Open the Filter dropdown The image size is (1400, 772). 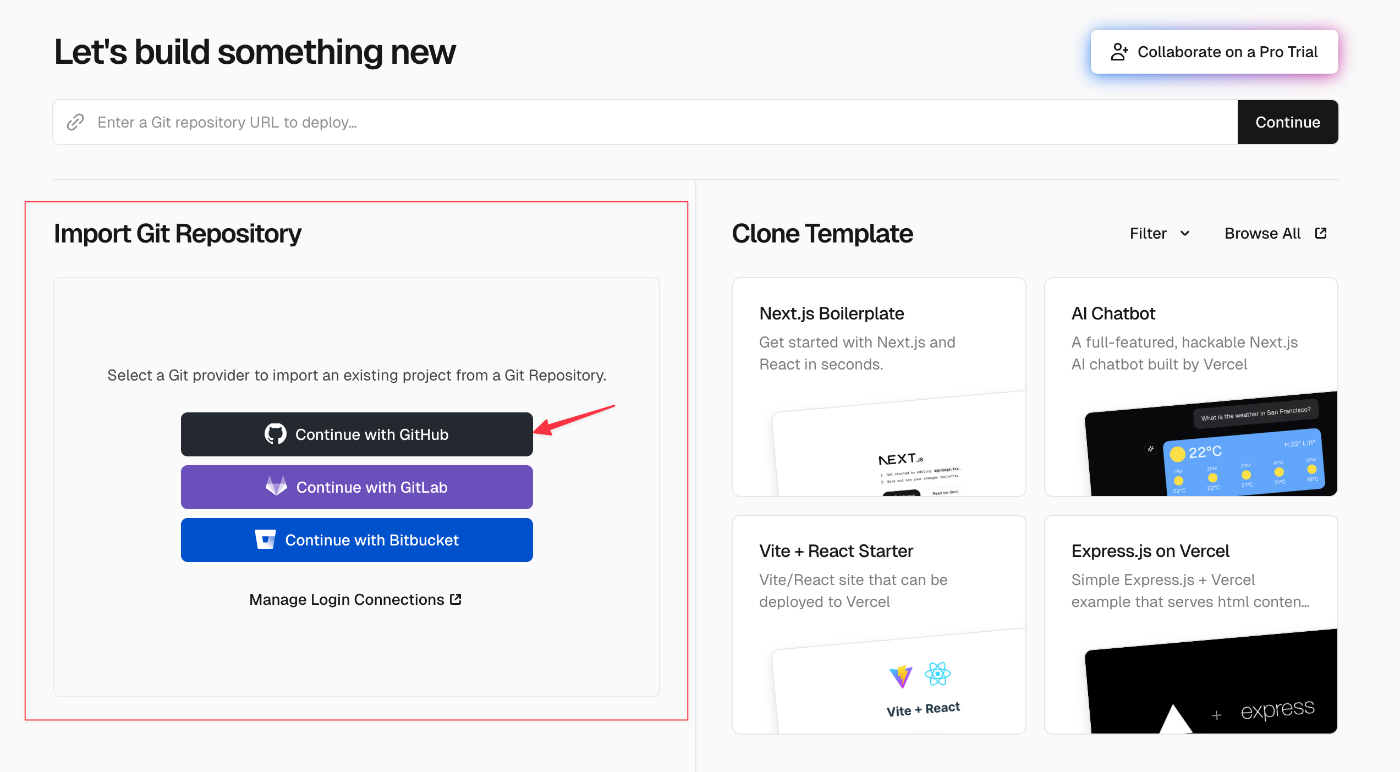pos(1159,233)
